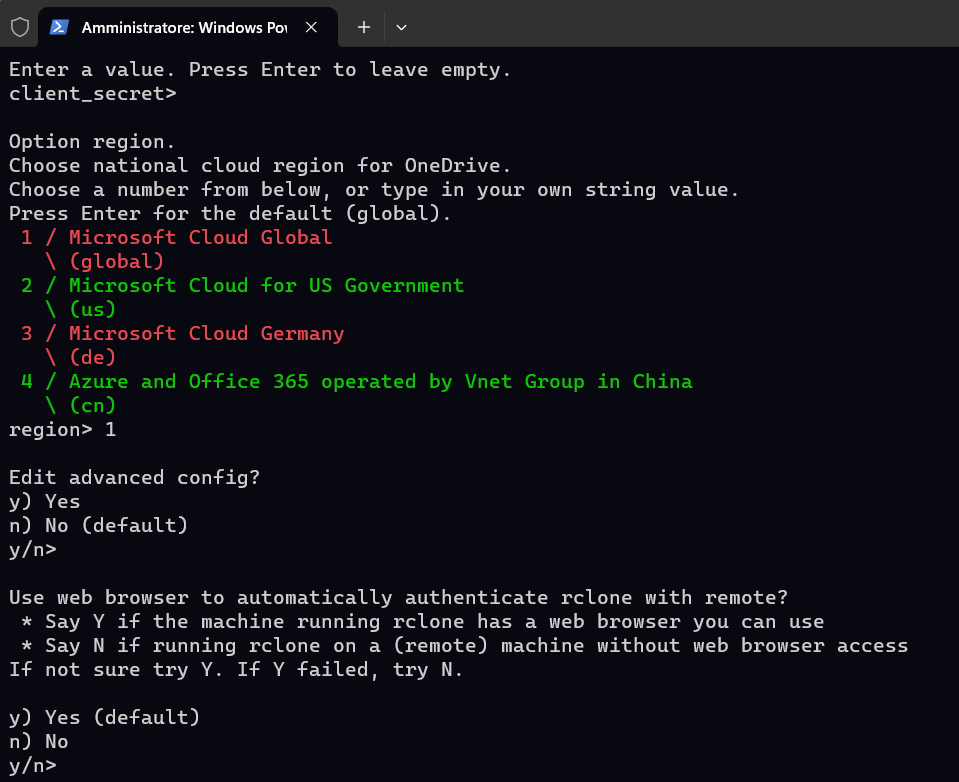Image resolution: width=959 pixels, height=782 pixels.
Task: Click the "y) Yes (default)" line
Action: 105,718
